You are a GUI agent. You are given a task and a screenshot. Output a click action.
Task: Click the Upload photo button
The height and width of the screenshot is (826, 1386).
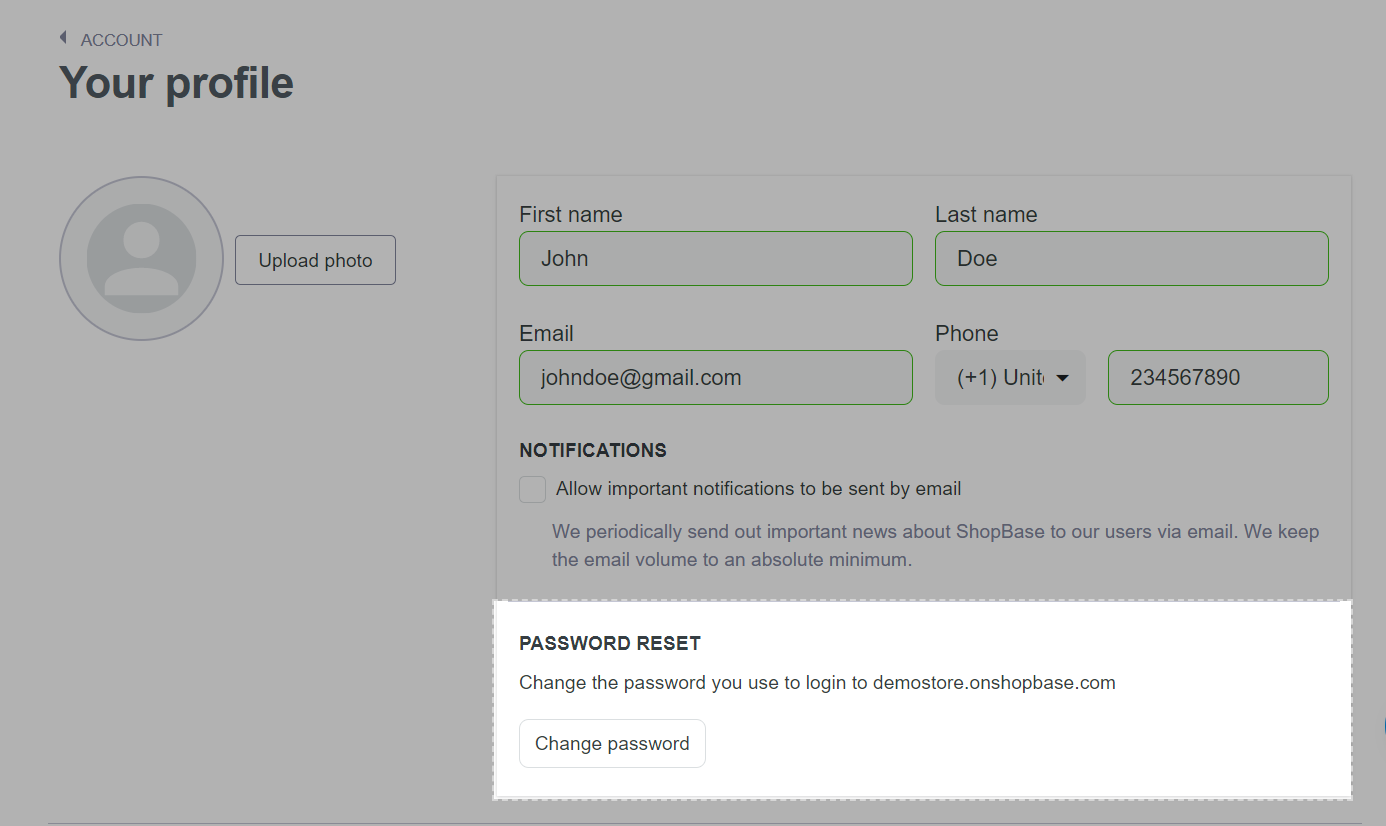(x=315, y=260)
